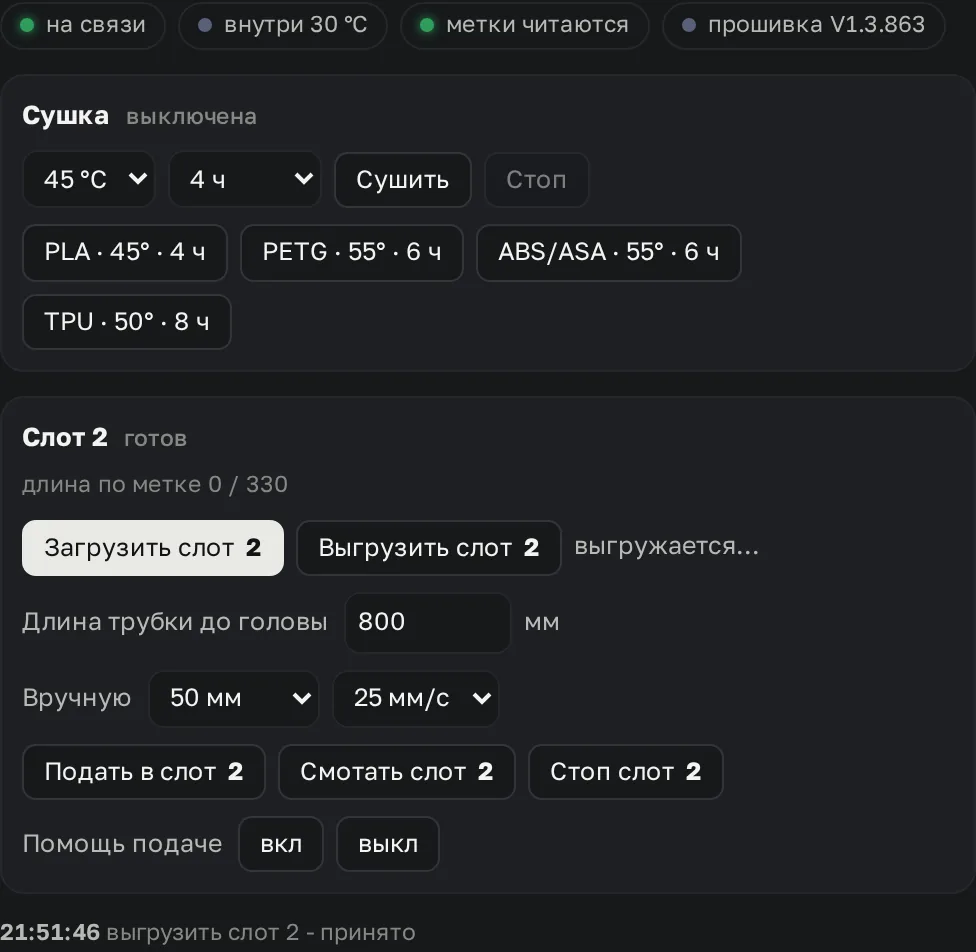Click Выгрузить слот 2 button
The height and width of the screenshot is (952, 976).
click(429, 548)
